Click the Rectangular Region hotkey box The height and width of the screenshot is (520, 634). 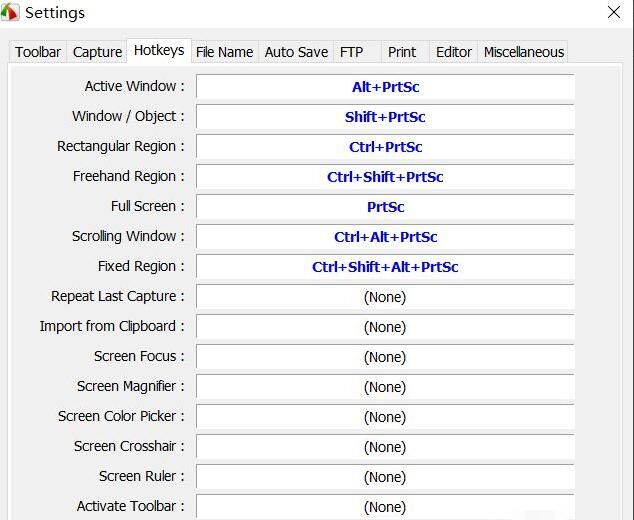coord(385,147)
